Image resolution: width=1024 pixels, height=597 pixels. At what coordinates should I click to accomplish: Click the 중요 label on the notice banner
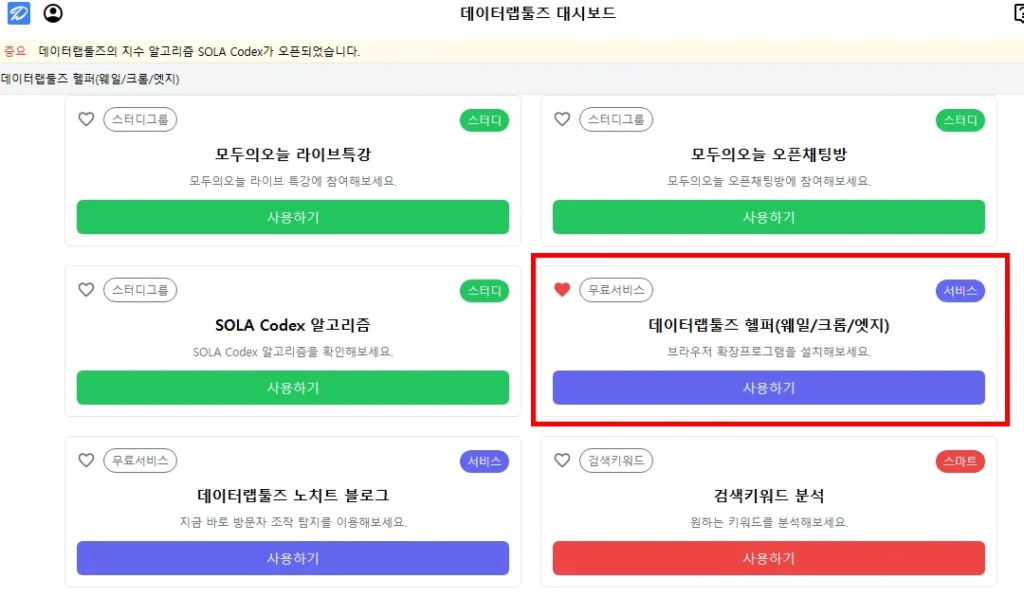tap(15, 51)
